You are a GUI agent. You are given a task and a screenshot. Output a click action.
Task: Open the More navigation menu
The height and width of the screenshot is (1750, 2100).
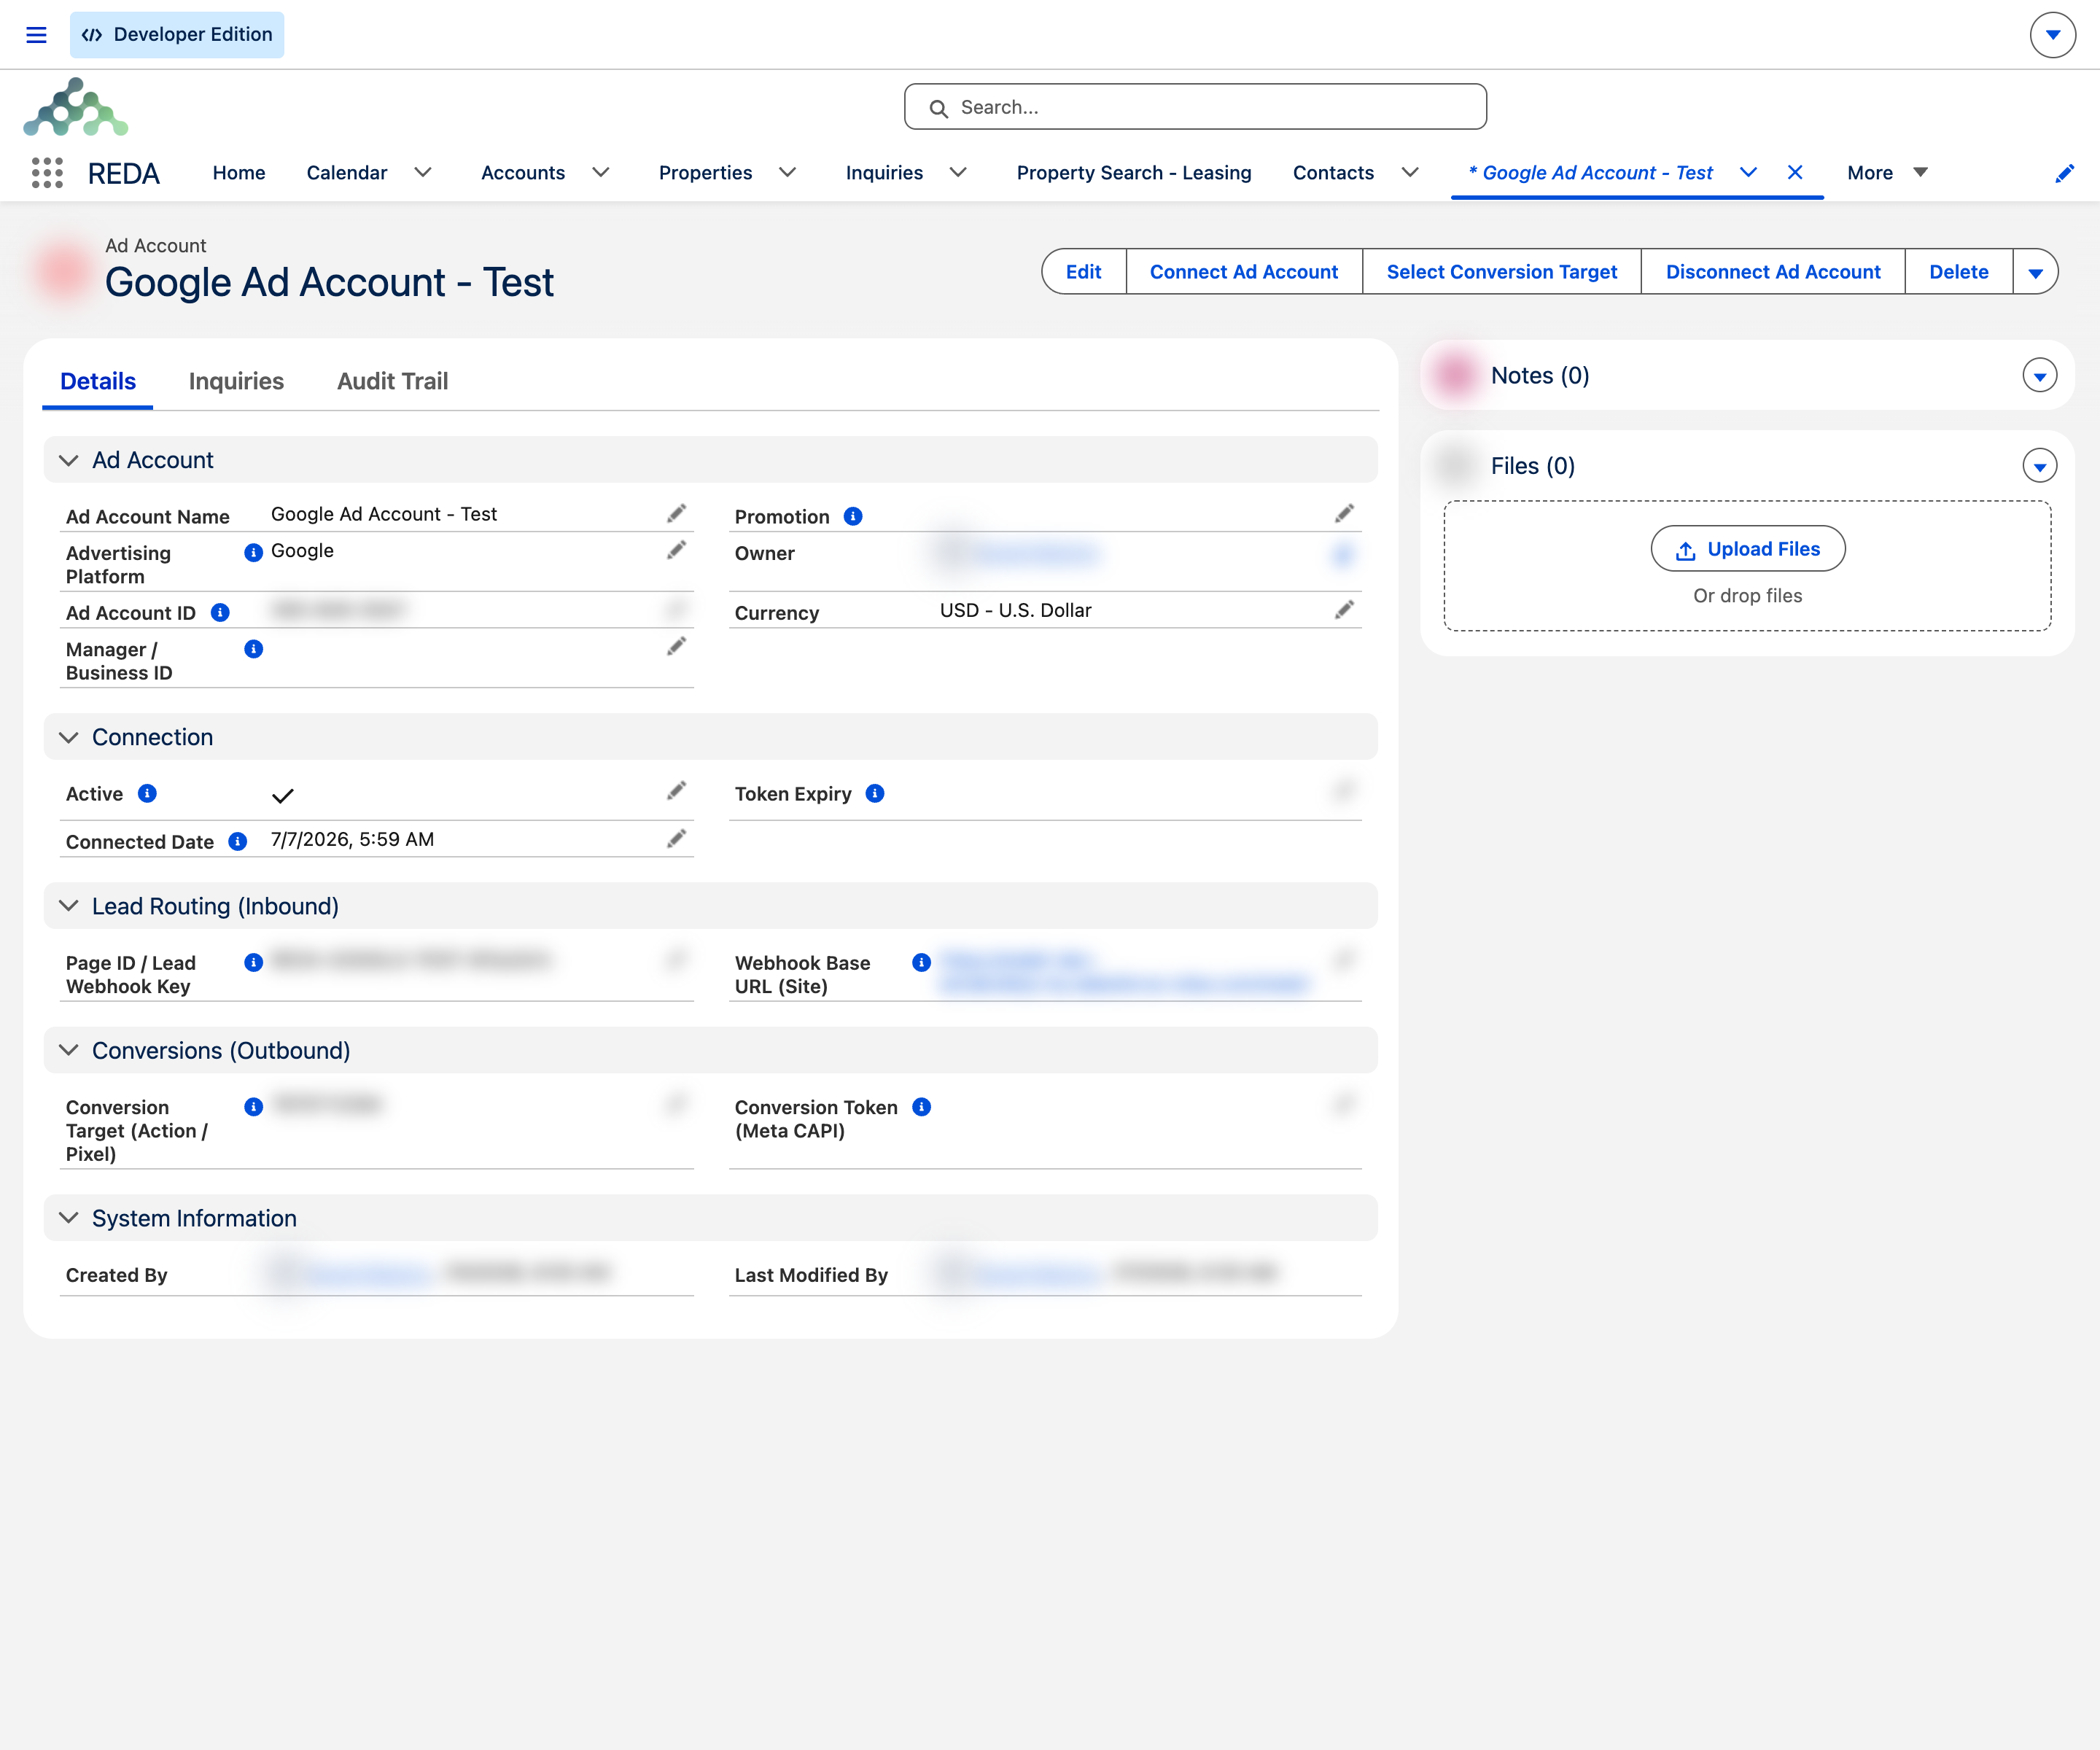point(1887,173)
